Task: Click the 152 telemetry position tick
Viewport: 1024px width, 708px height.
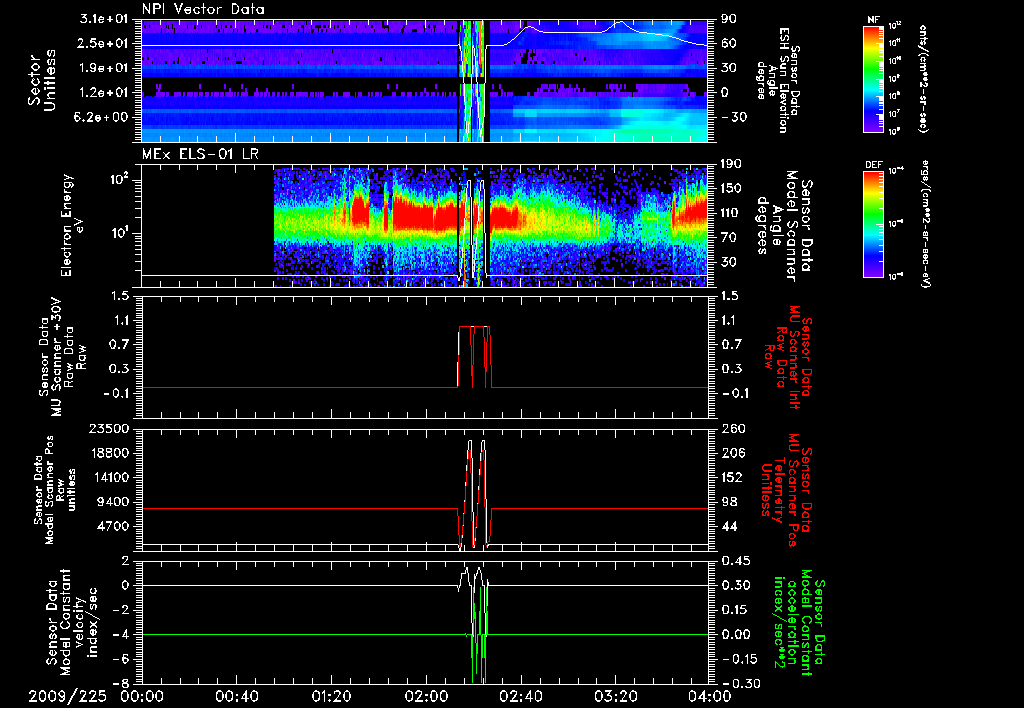Action: (x=734, y=478)
